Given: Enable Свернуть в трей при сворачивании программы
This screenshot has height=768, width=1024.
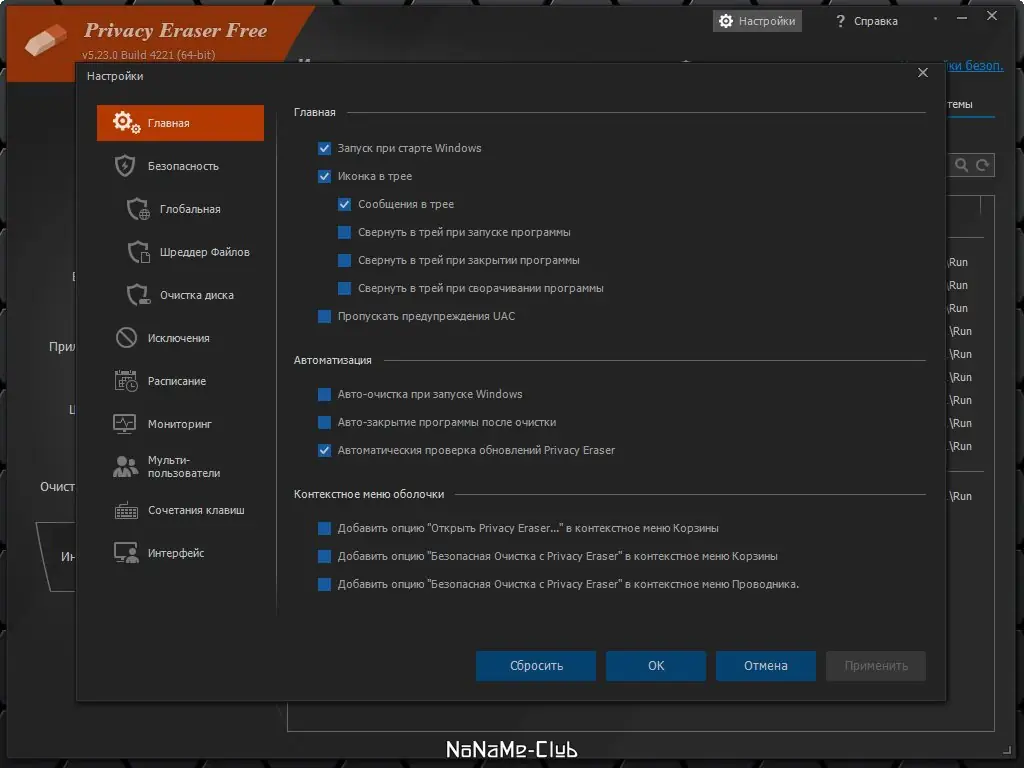Looking at the screenshot, I should [345, 288].
